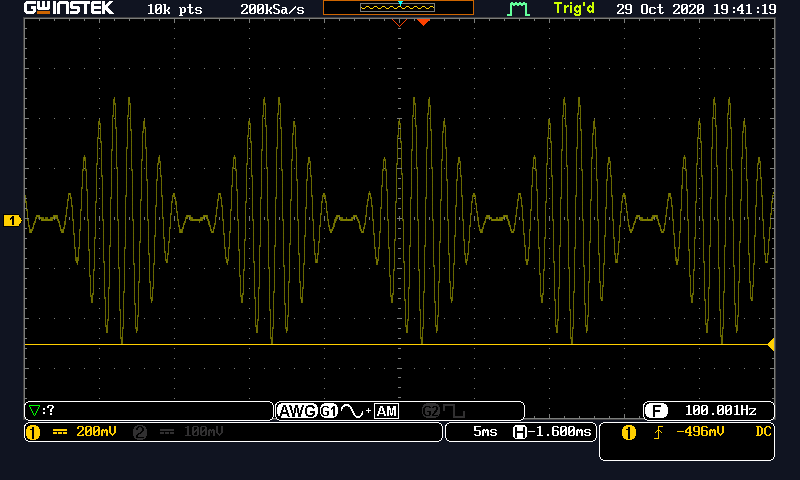Click the rising edge trigger slope icon
Screen dimensions: 800x480
pyautogui.click(x=658, y=433)
